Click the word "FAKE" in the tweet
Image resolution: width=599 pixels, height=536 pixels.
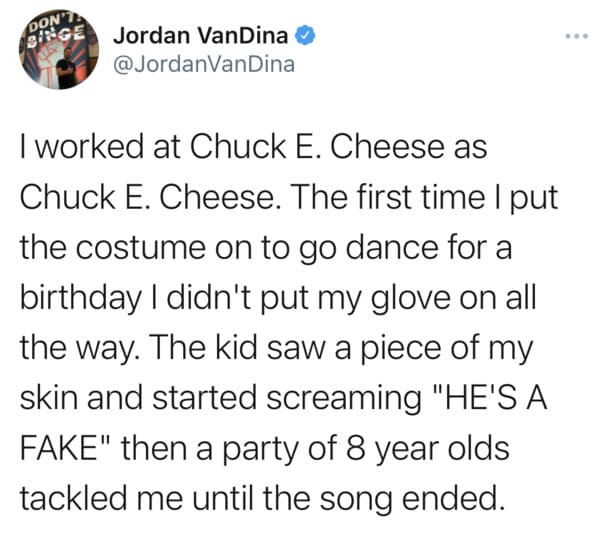click(59, 449)
